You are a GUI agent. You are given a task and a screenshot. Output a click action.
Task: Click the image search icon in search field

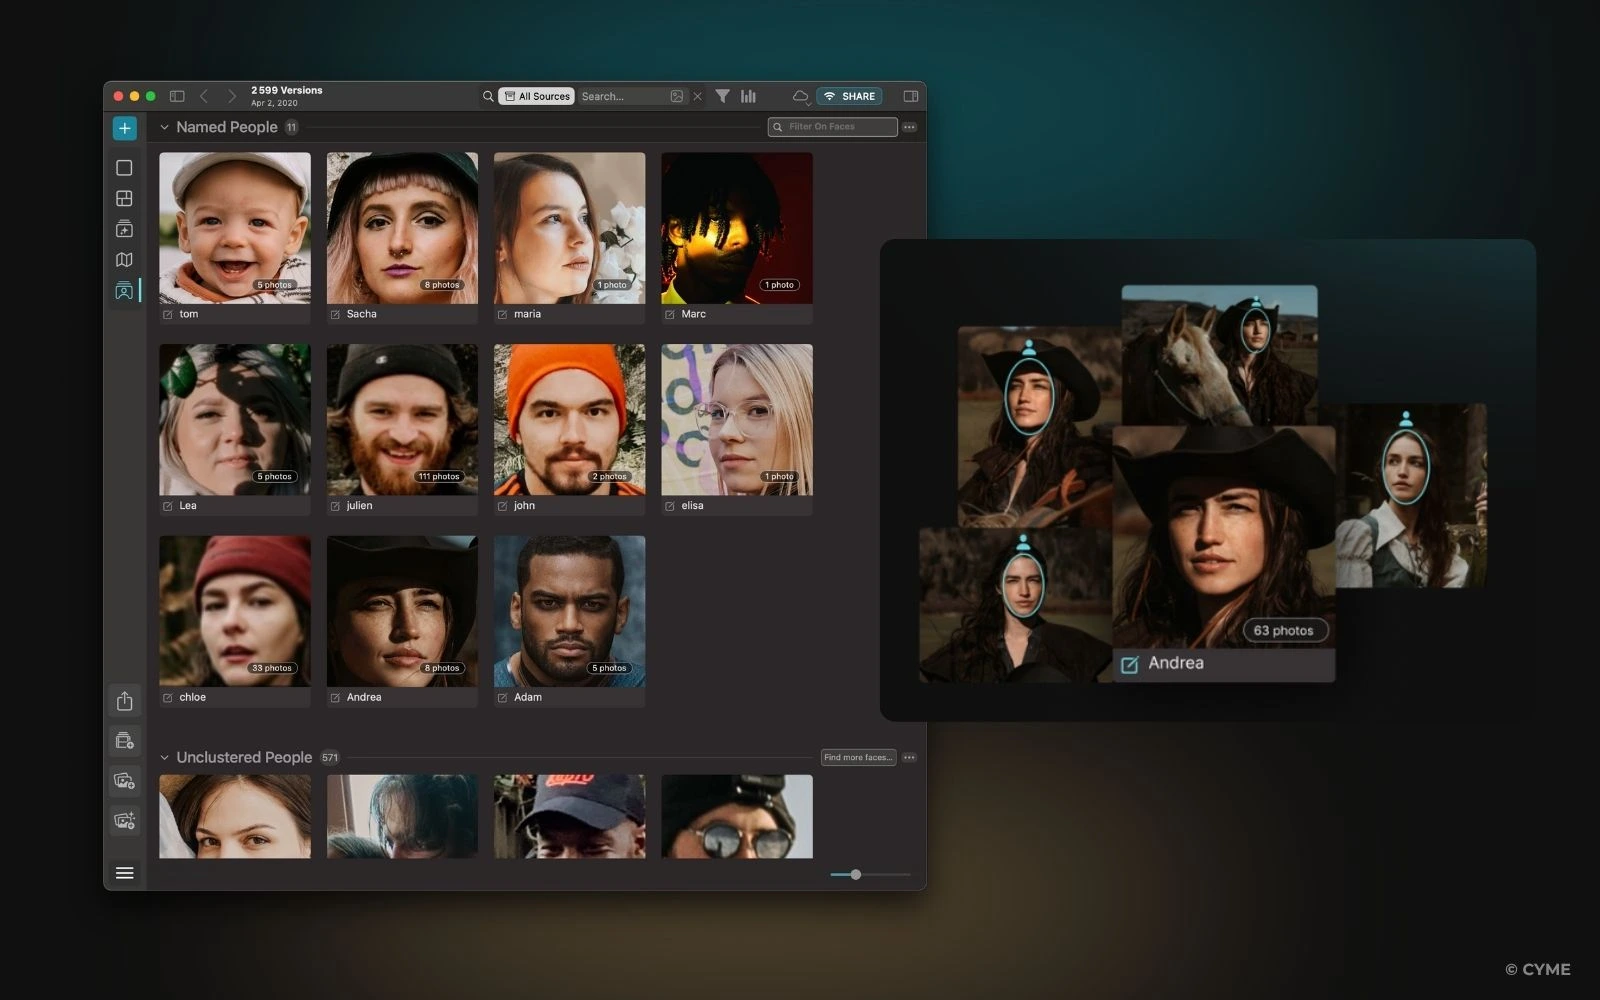(x=677, y=96)
